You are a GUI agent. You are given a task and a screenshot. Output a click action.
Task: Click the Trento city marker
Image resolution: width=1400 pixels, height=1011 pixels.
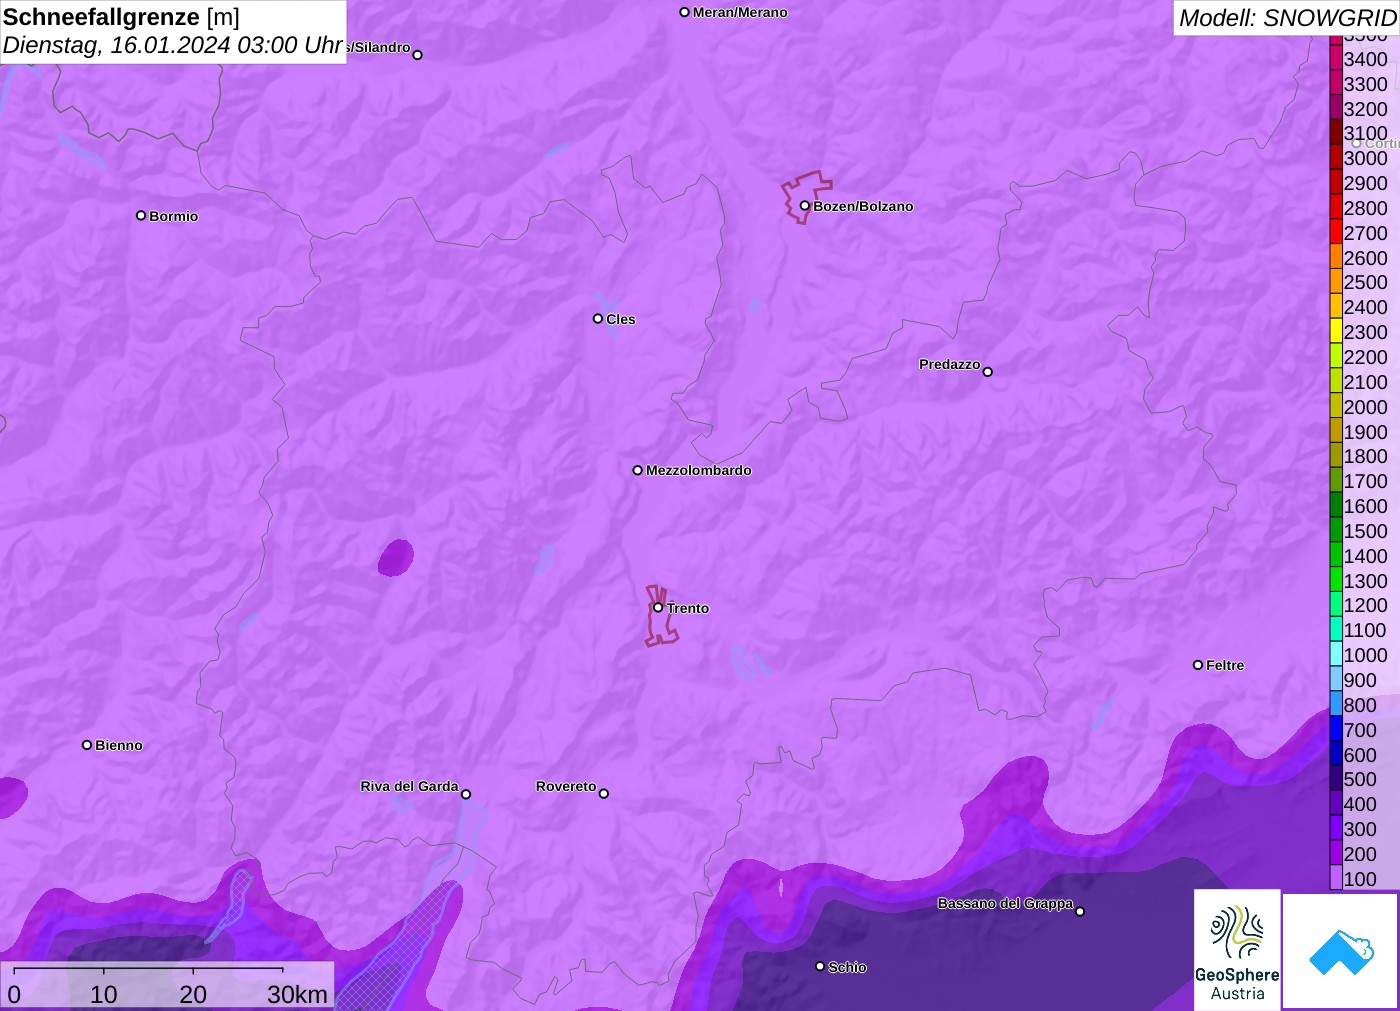[658, 607]
